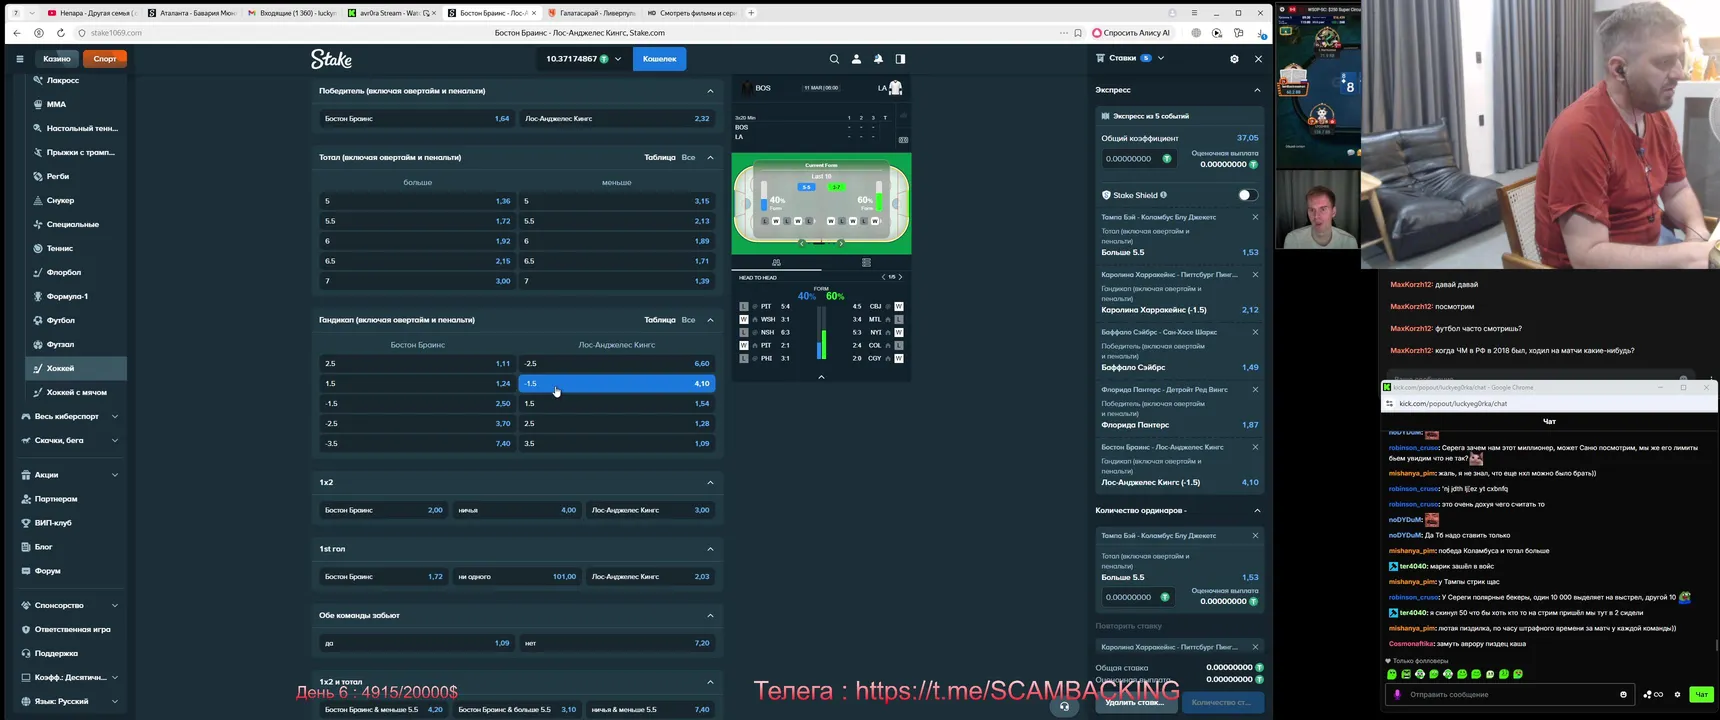Open the search magnifier in Stake header
1720x720 pixels.
click(834, 59)
